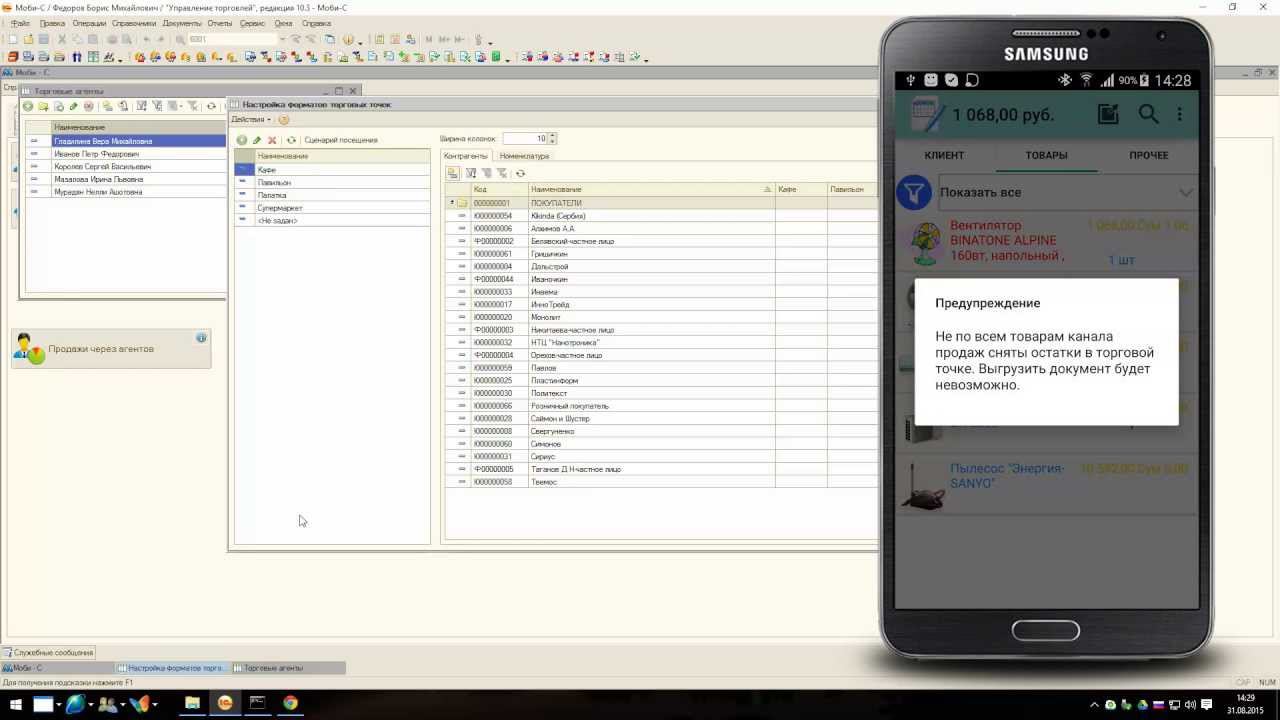Open File Explorer from the taskbar
The height and width of the screenshot is (720, 1280).
click(192, 703)
